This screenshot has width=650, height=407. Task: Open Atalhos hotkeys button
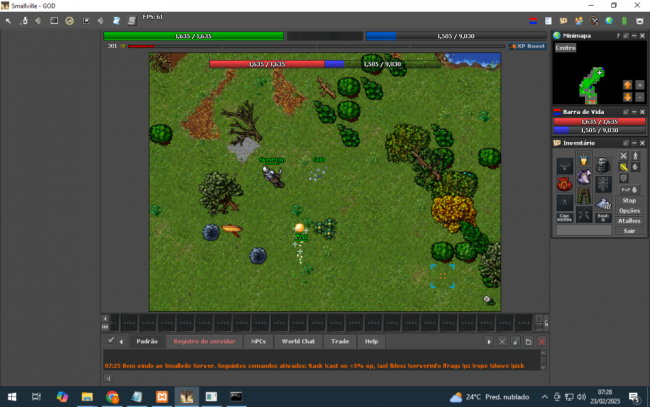(629, 221)
